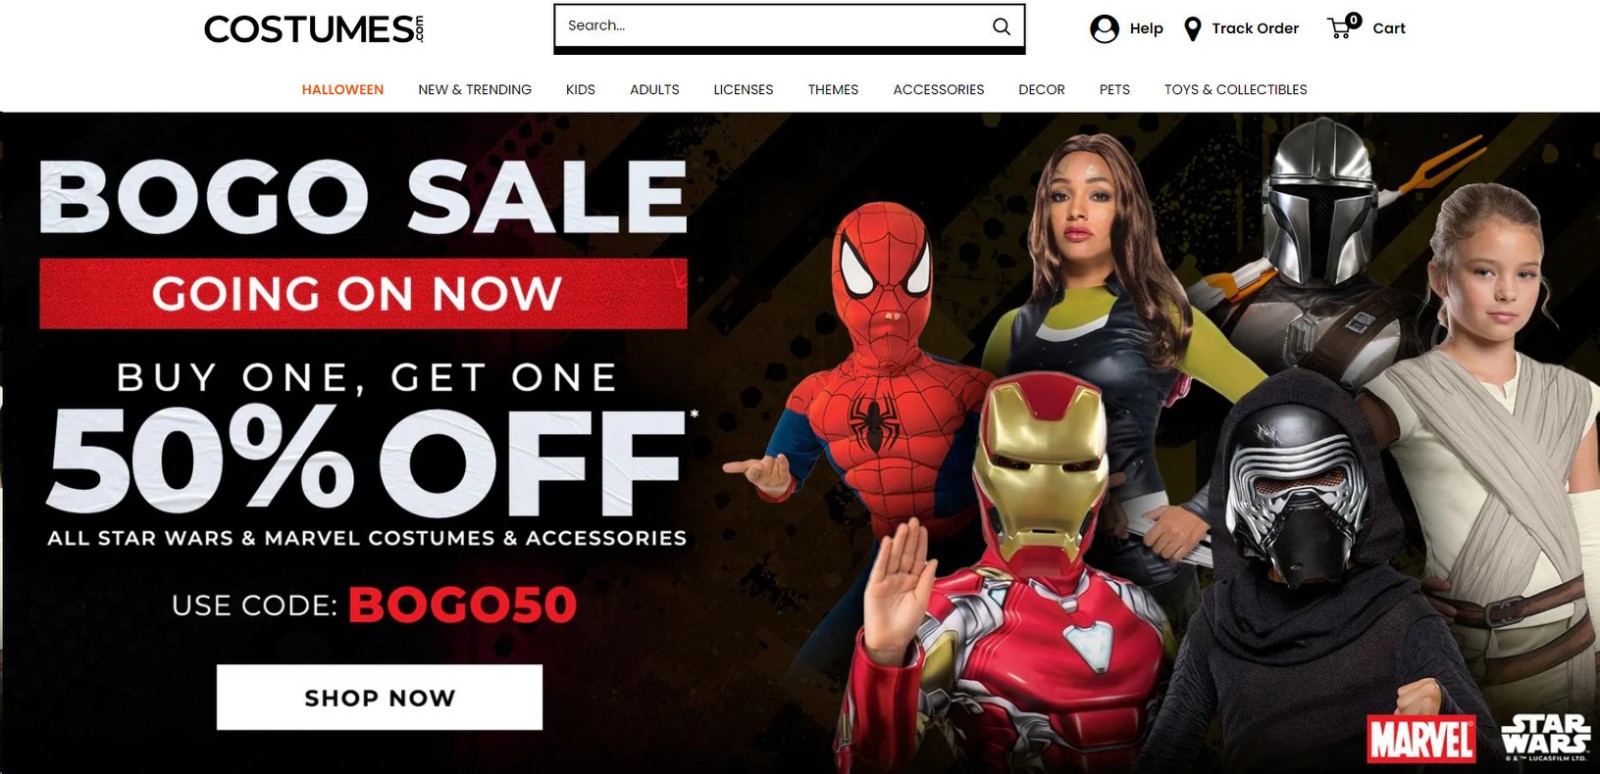Click the Costumes.com logo
1600x774 pixels.
click(x=315, y=29)
